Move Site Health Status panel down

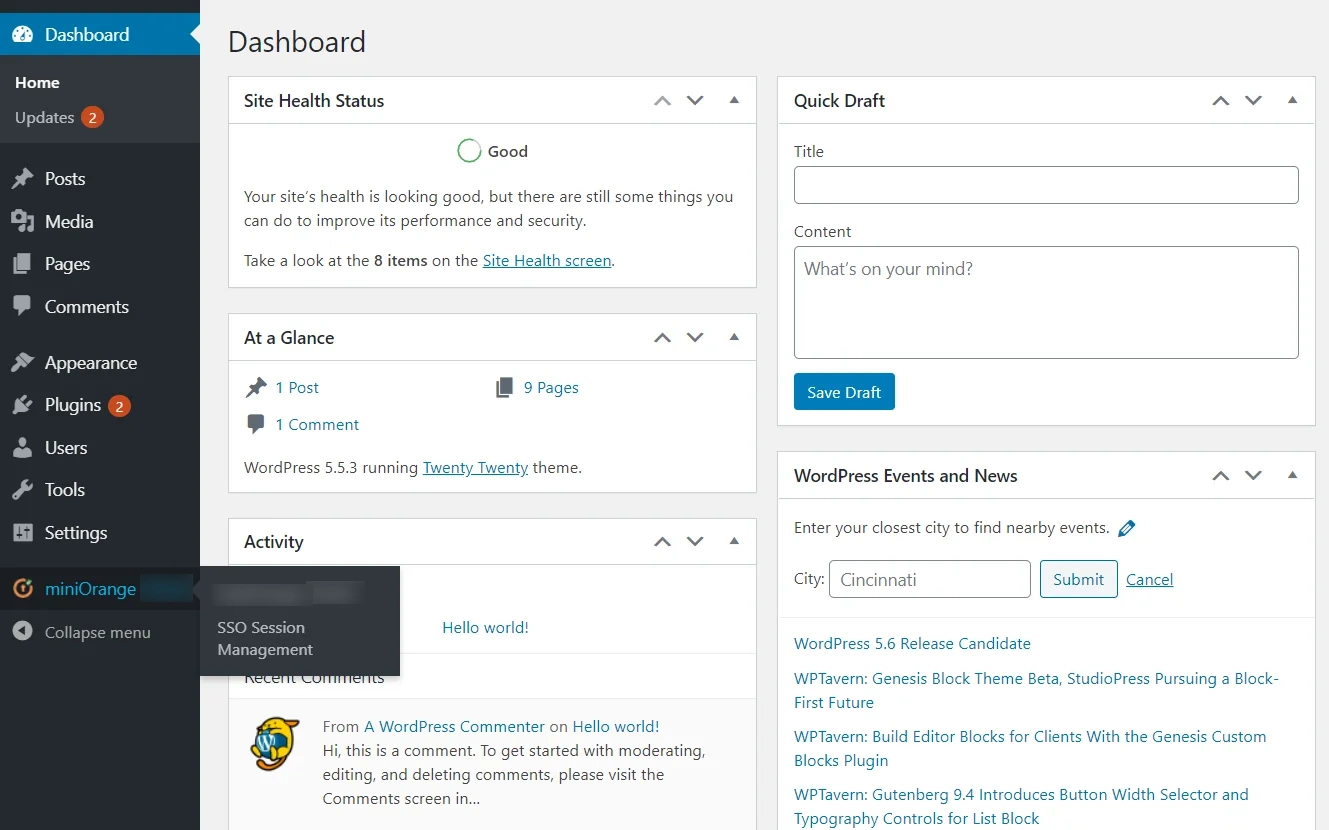tap(695, 100)
